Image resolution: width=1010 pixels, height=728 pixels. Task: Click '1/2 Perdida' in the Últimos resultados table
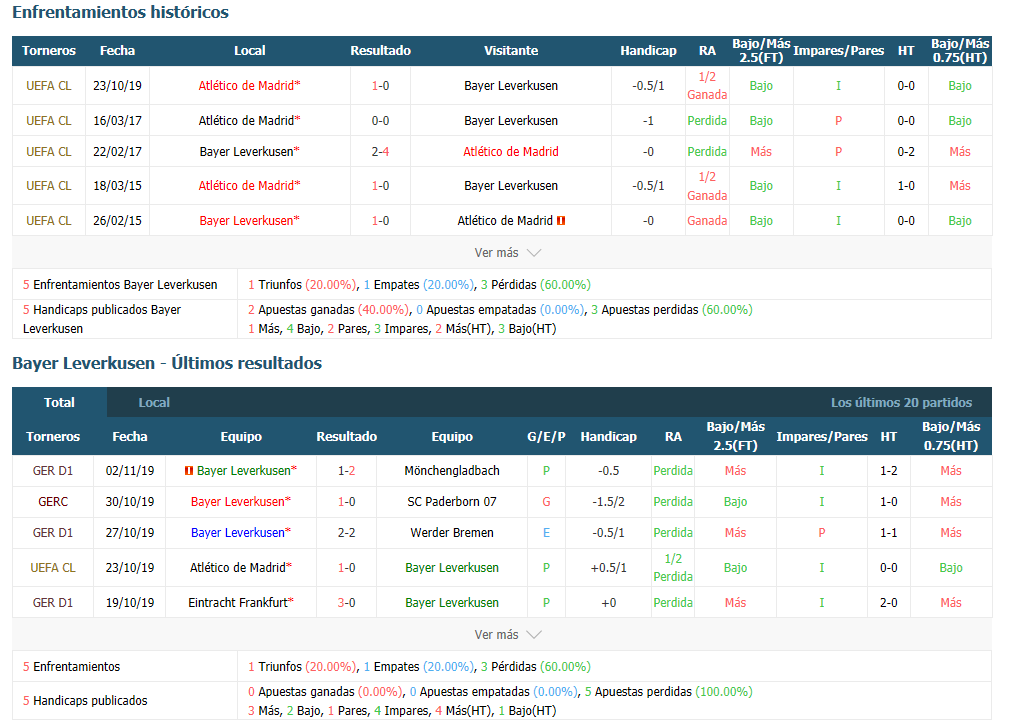click(672, 568)
